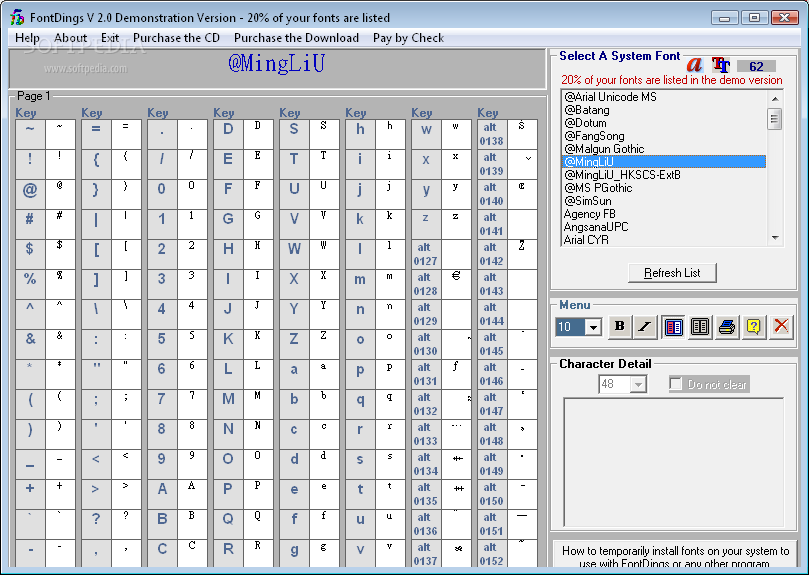
Task: Open the Character Detail size dropdown showing 48
Action: coord(638,385)
